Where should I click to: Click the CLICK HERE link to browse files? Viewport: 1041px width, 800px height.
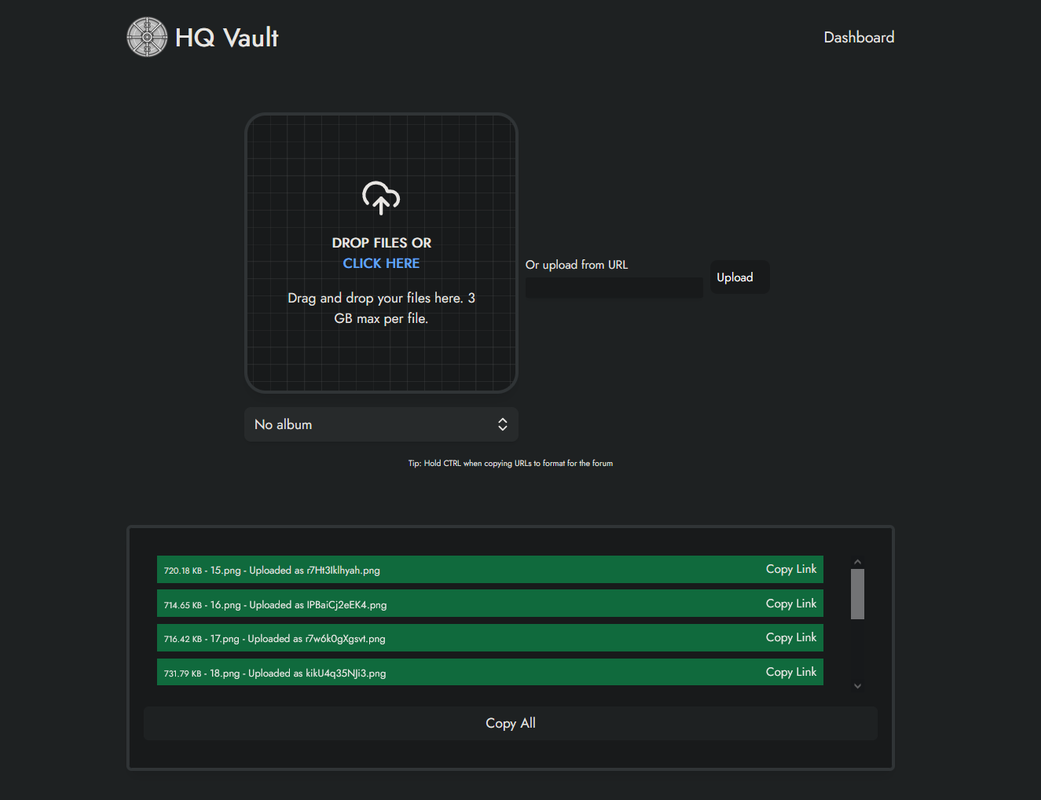coord(381,264)
